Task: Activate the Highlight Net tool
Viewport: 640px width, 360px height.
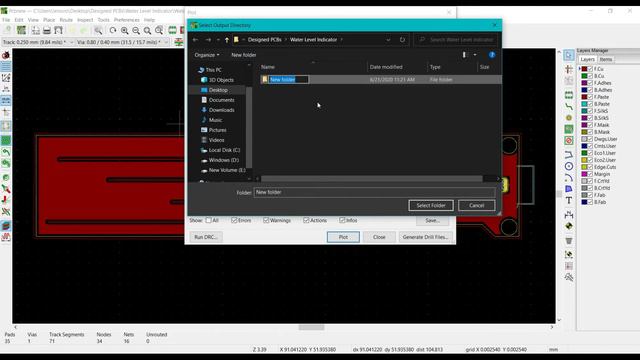Action: coord(569,69)
